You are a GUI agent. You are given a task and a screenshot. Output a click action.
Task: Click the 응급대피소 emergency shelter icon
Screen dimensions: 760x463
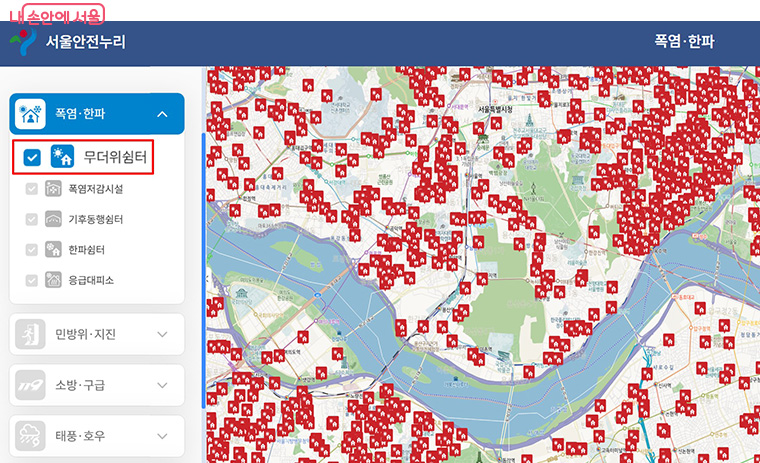(x=53, y=280)
